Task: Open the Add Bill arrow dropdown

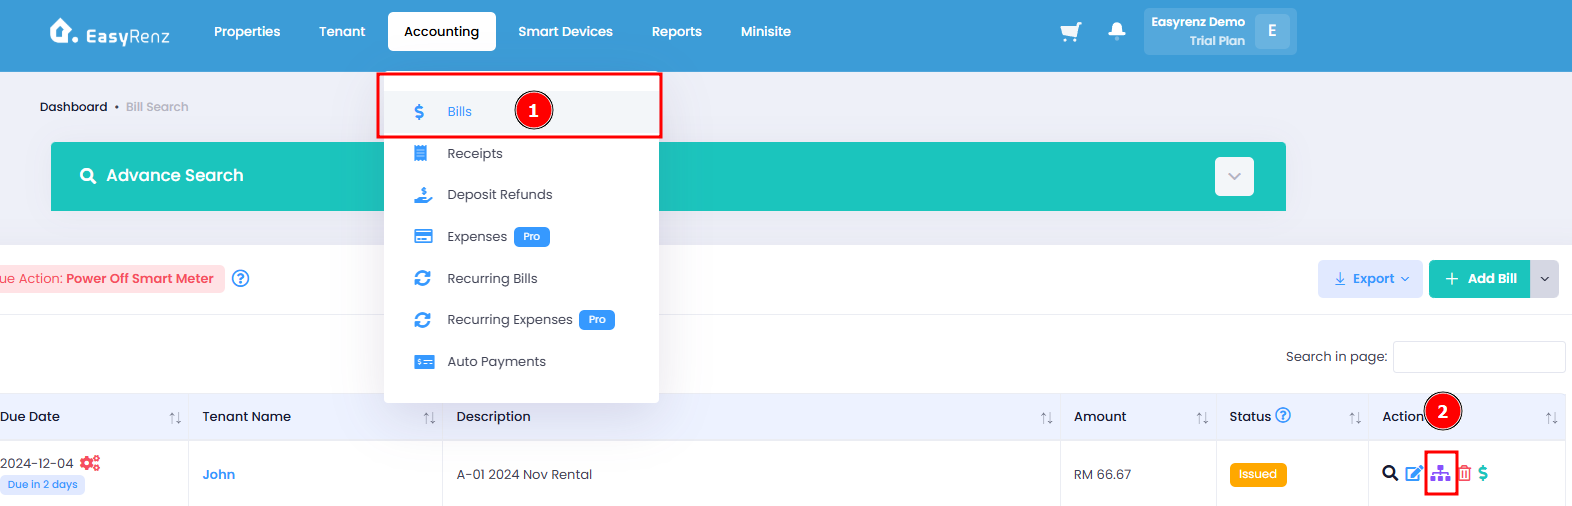Action: point(1544,279)
